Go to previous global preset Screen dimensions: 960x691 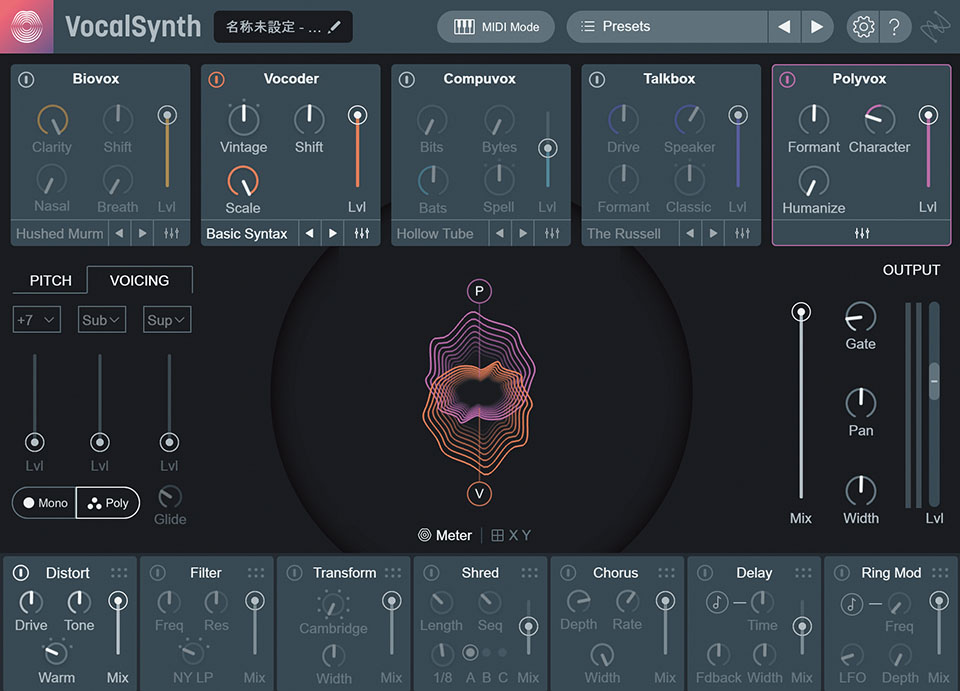coord(784,26)
